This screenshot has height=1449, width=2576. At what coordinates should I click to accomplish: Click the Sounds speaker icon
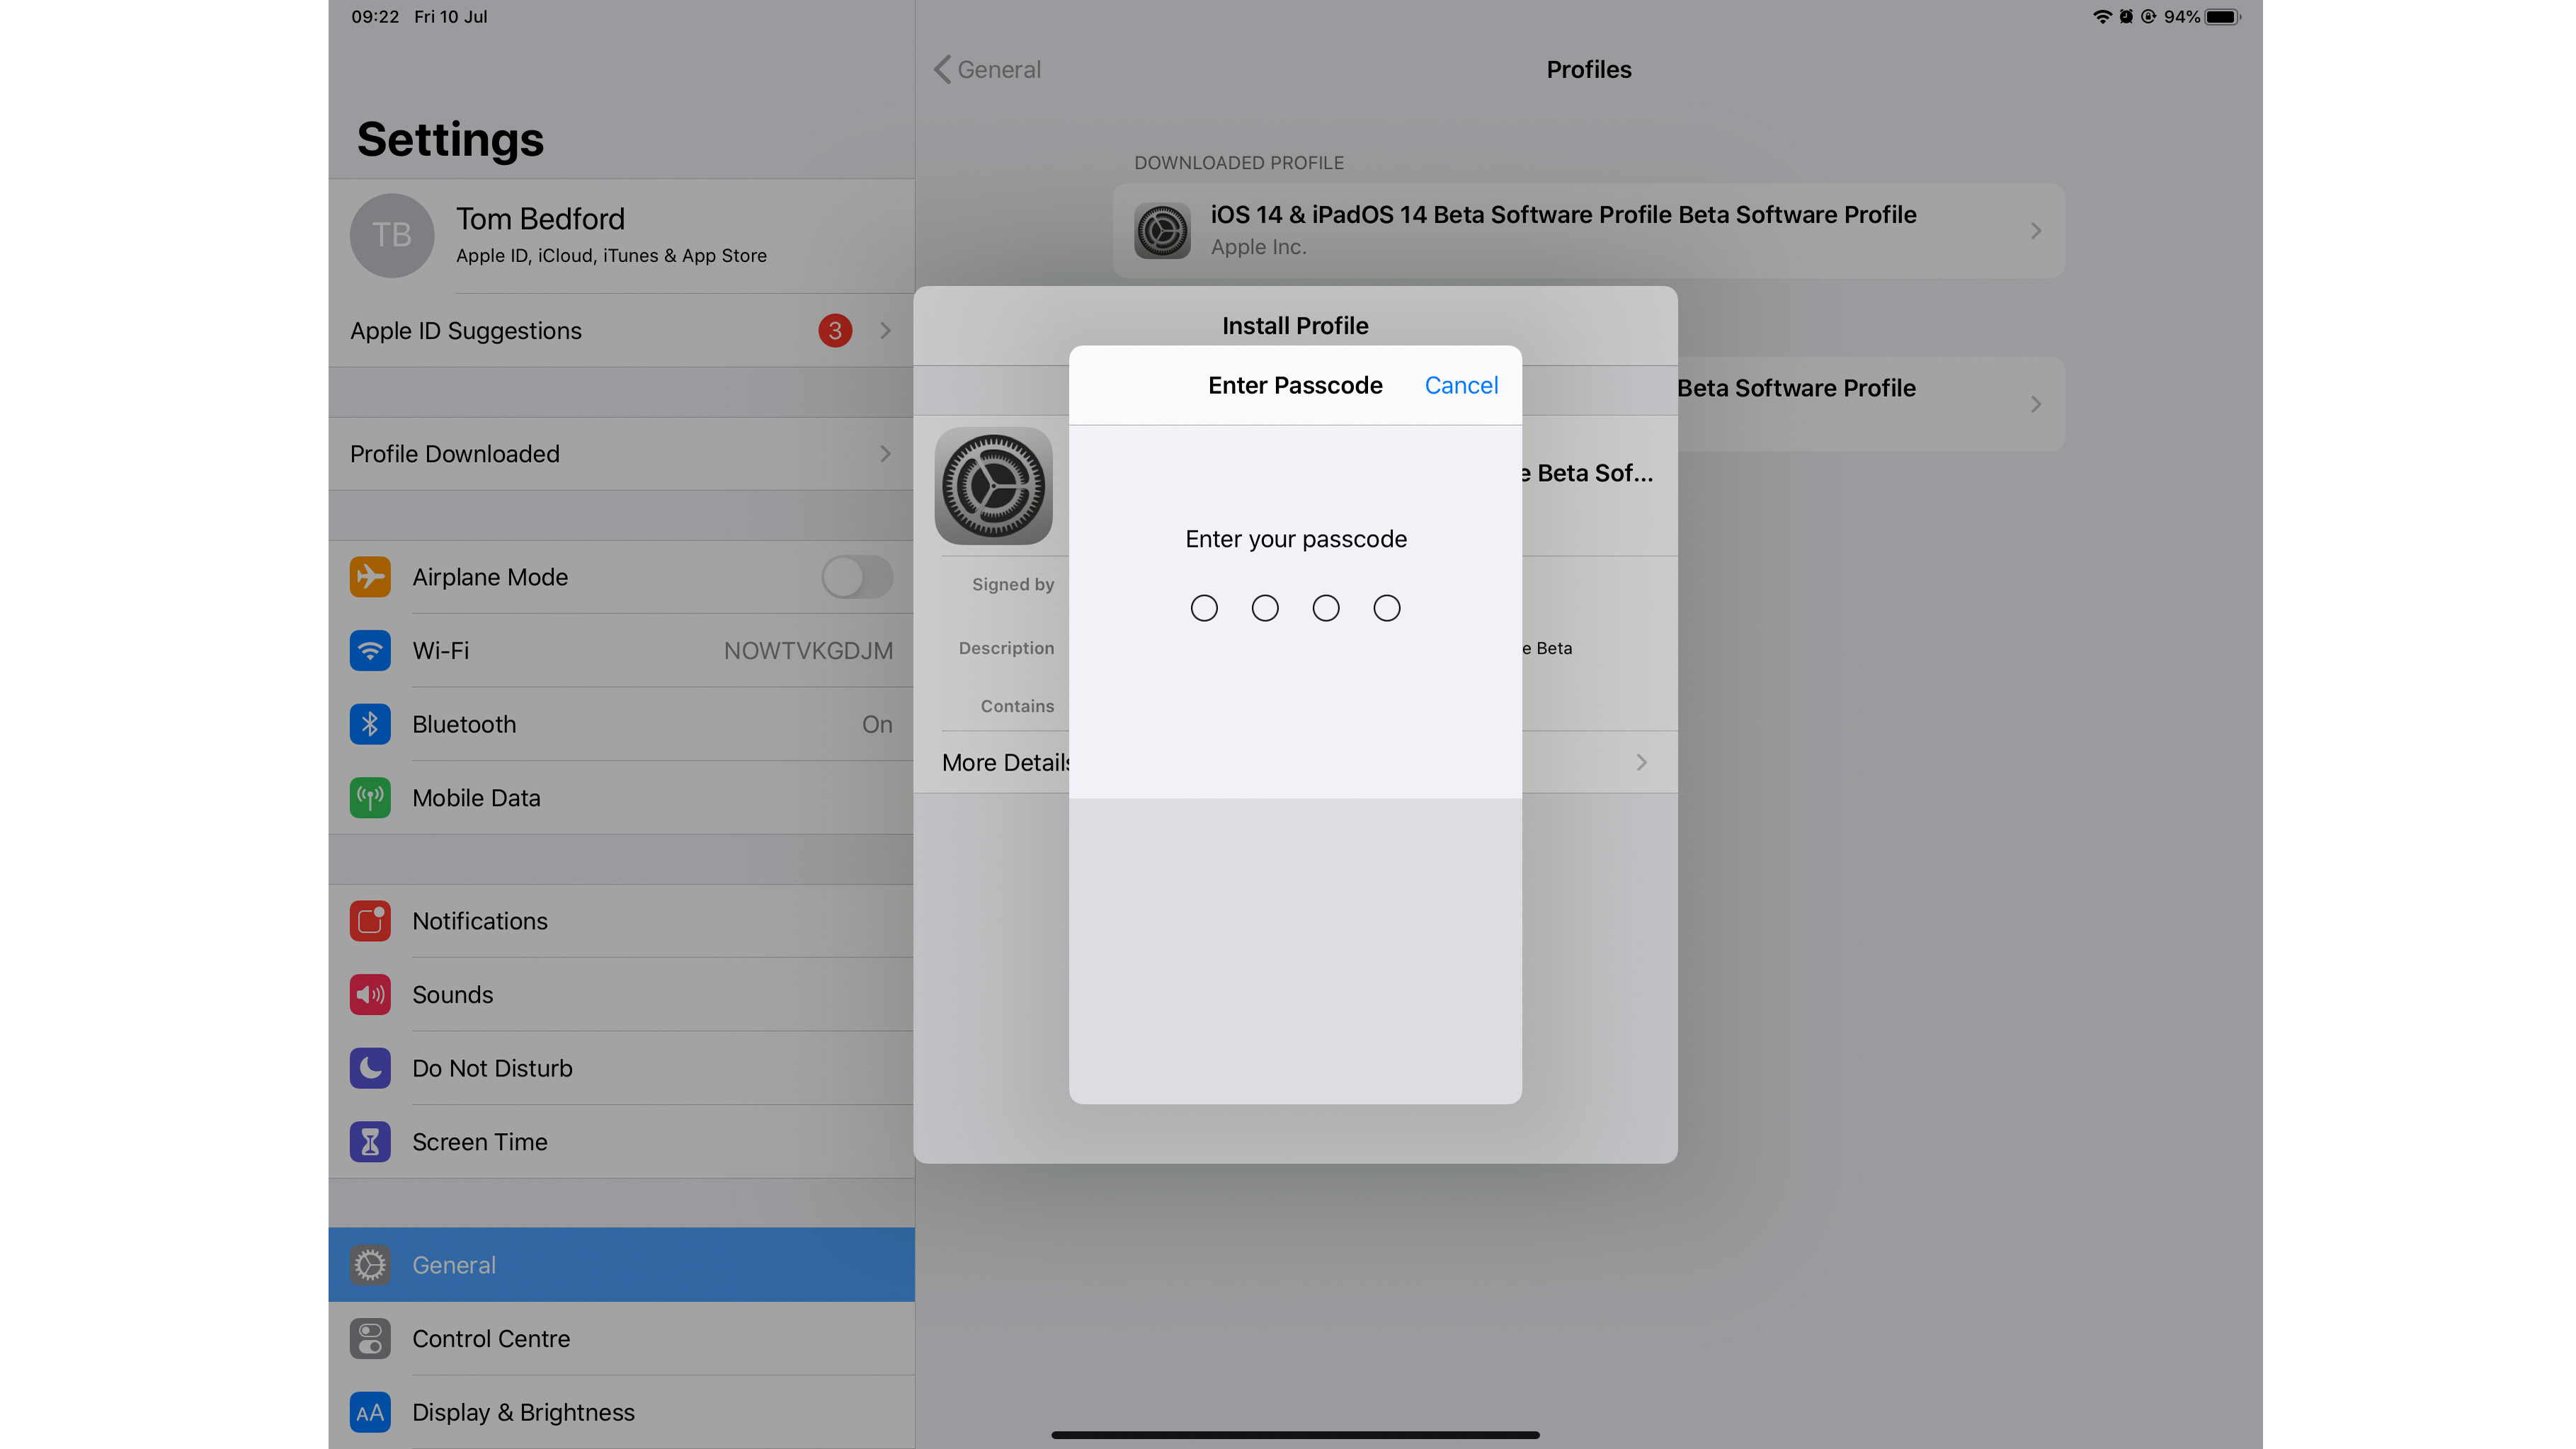(370, 995)
